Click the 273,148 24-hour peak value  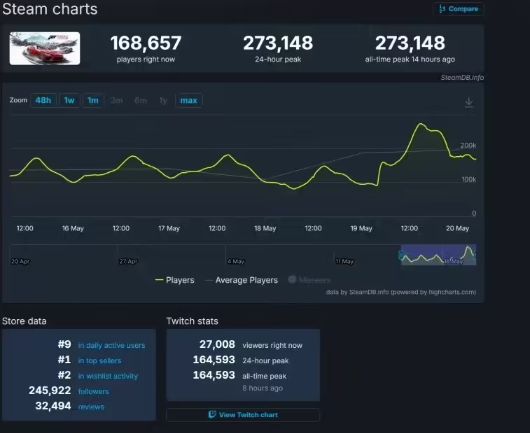pyautogui.click(x=278, y=43)
